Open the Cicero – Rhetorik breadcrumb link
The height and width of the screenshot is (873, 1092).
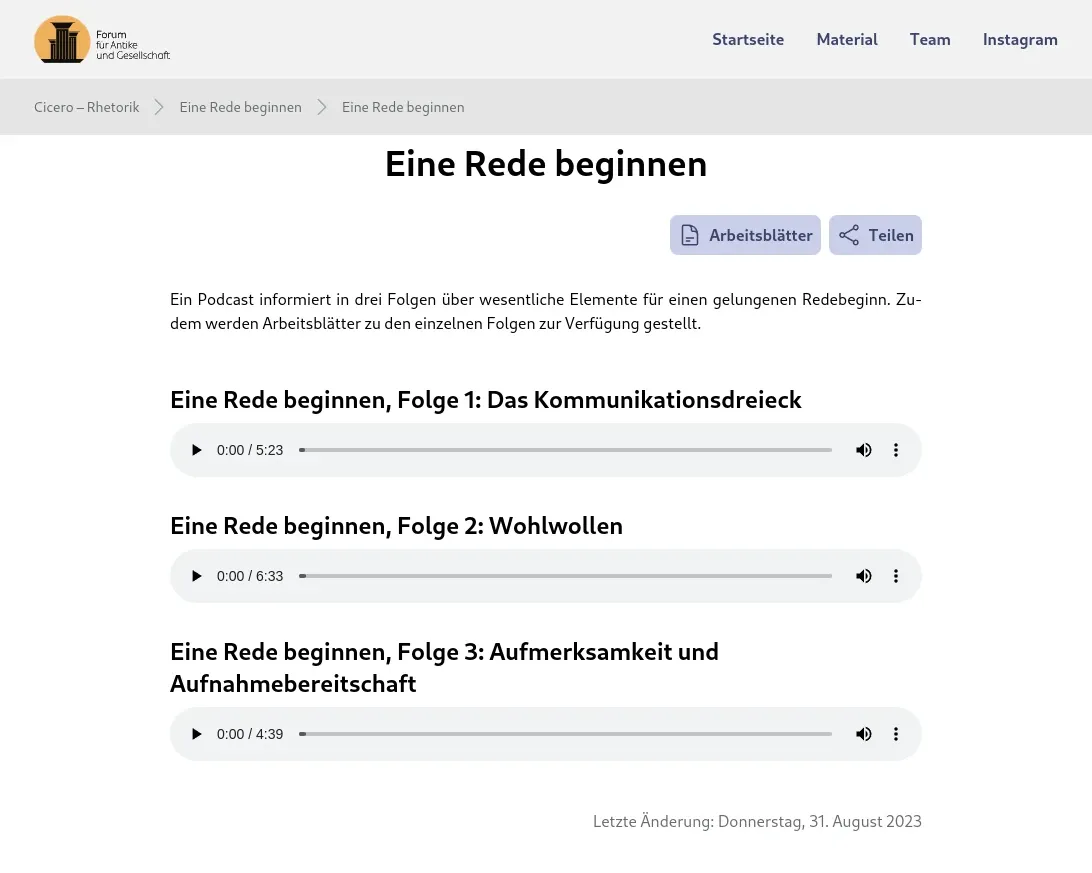click(x=86, y=107)
